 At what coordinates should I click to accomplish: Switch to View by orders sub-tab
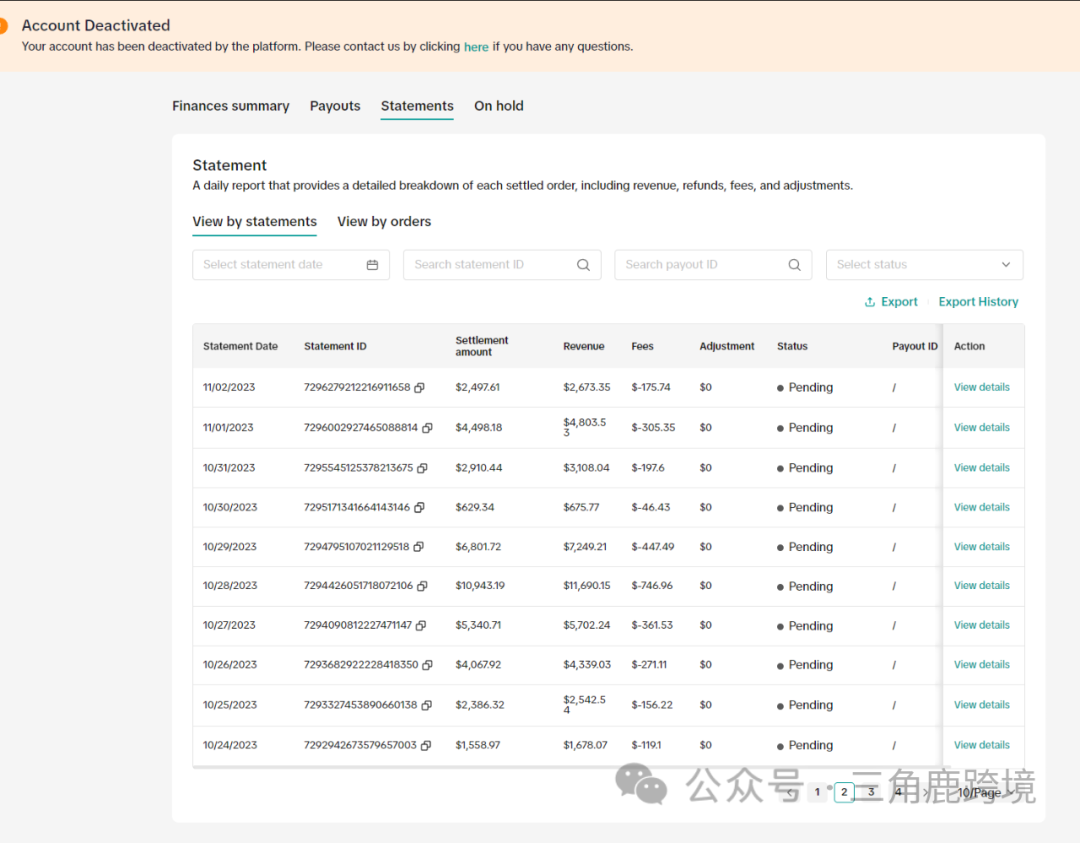(x=384, y=222)
